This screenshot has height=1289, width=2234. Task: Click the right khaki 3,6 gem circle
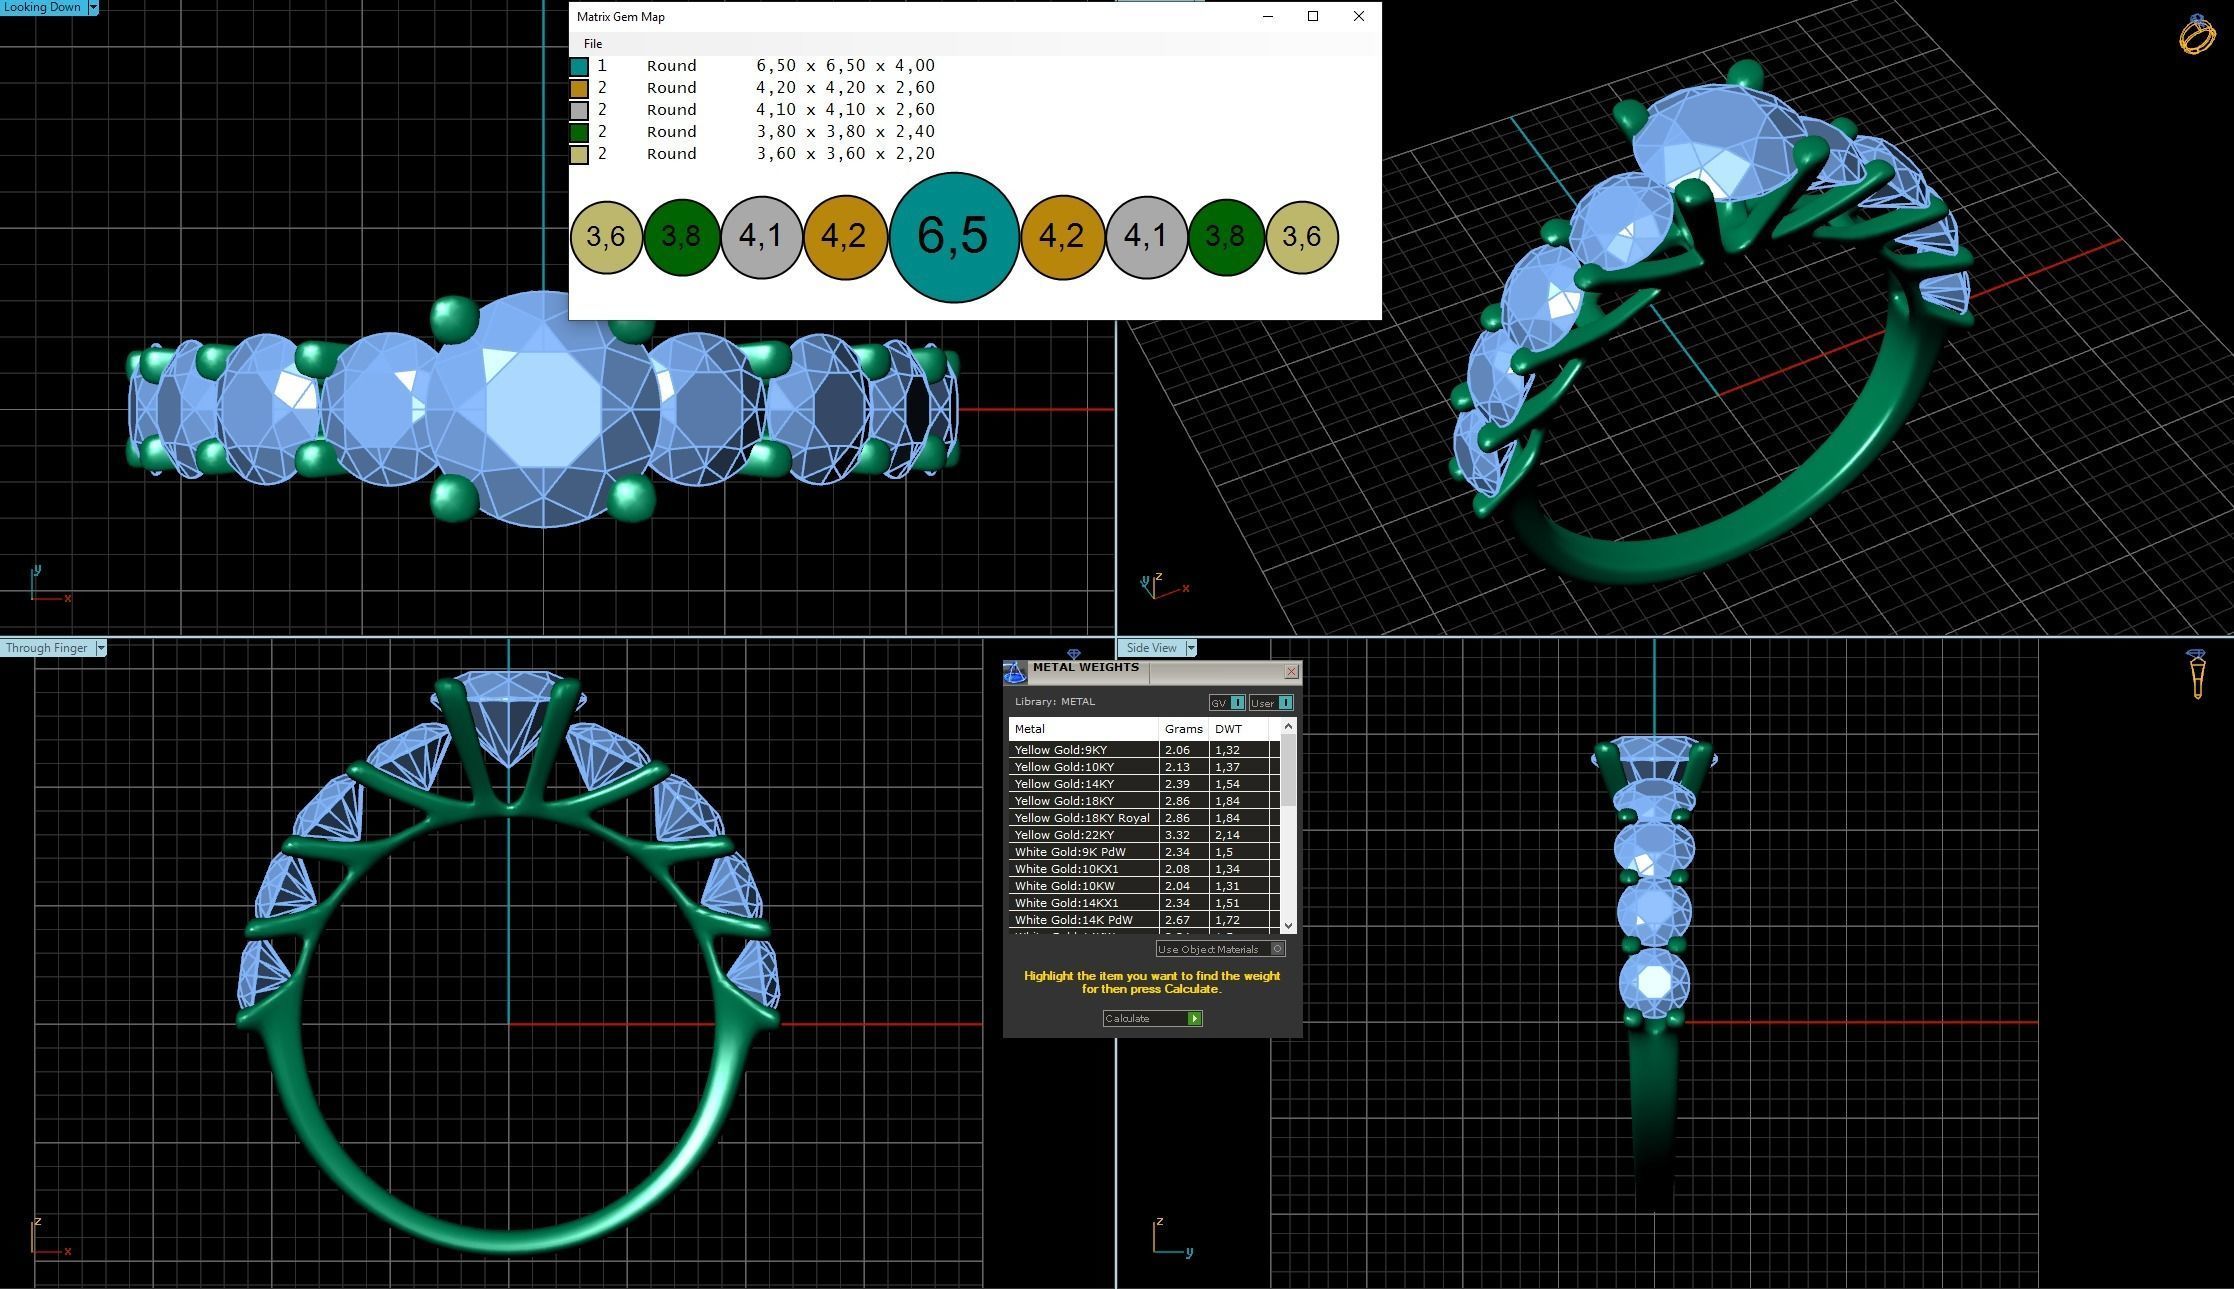pos(1302,237)
